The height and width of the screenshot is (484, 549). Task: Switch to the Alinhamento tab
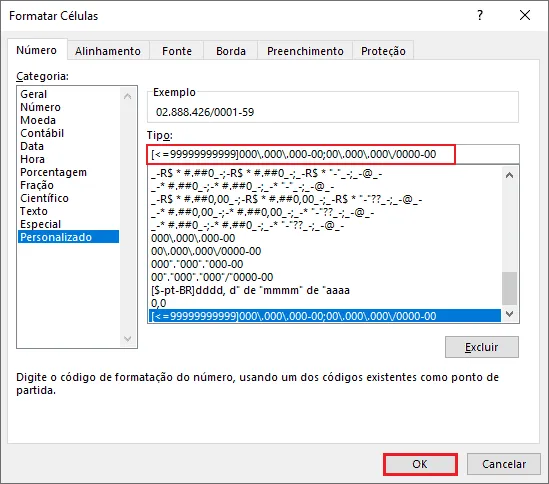point(108,51)
